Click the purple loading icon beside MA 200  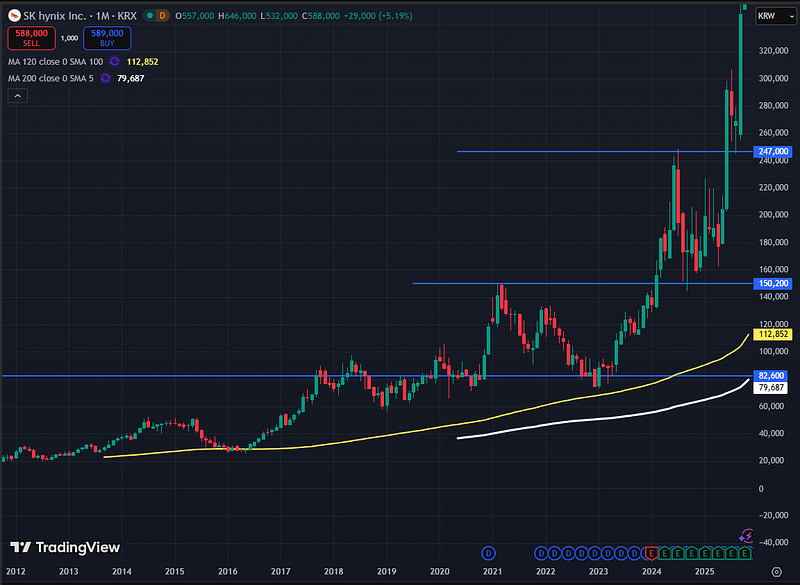point(105,78)
